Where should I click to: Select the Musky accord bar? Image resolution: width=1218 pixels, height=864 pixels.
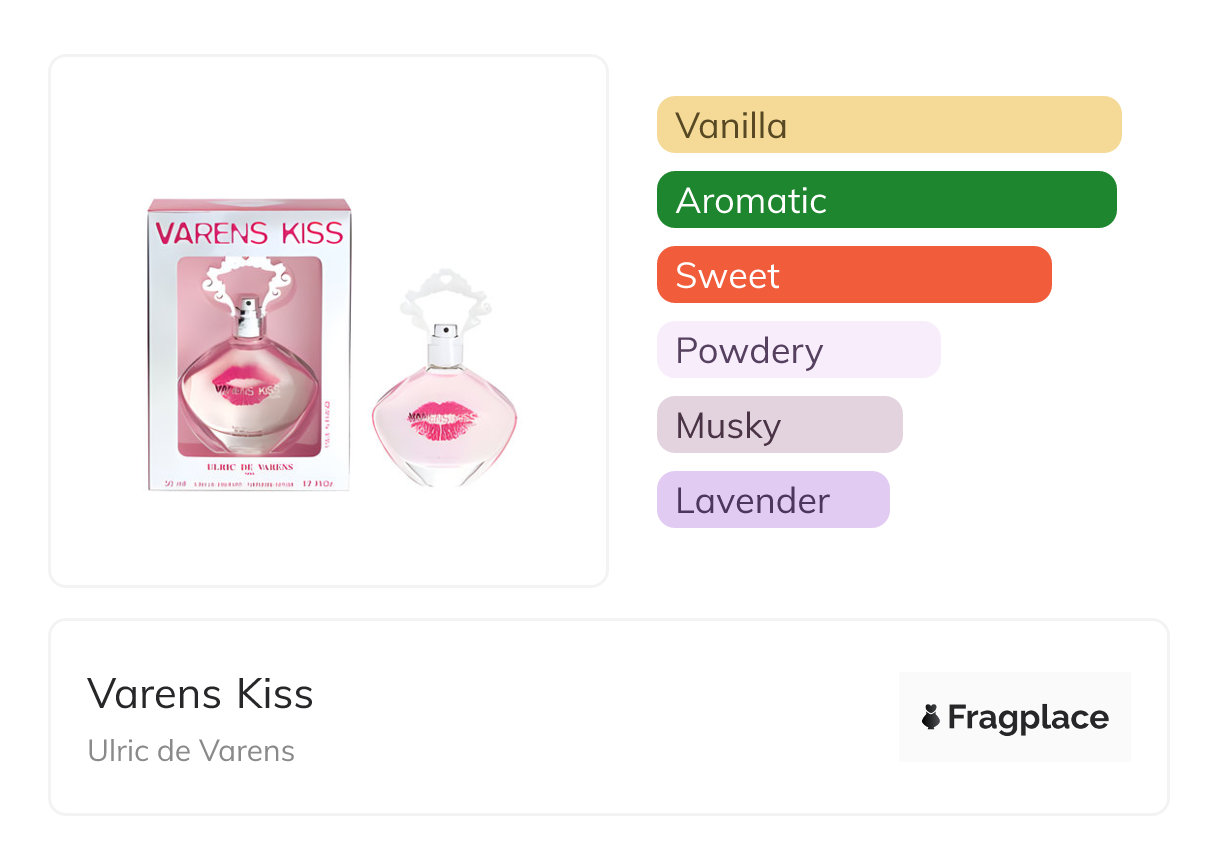pyautogui.click(x=779, y=425)
